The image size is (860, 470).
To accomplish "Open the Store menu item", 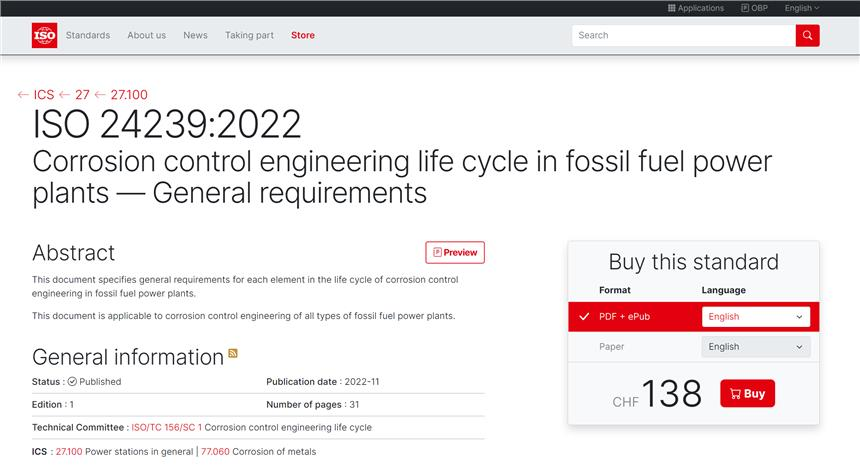I will pos(303,35).
